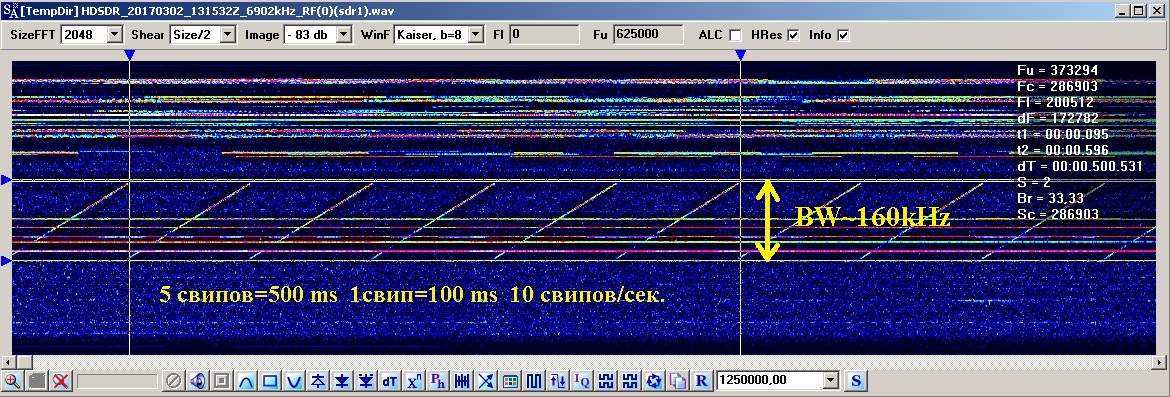
Task: Click the blue S button
Action: (855, 381)
